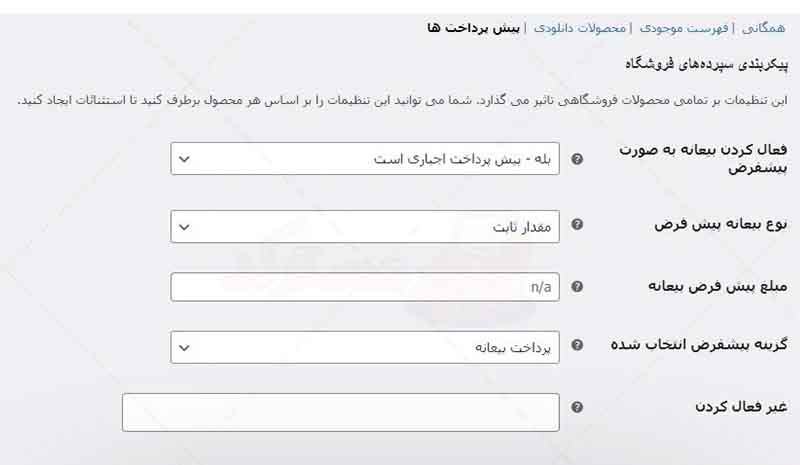Screen dimensions: 800x465
Task: Click chevron arrow of مقدار ثابت dropdown
Action: [184, 227]
